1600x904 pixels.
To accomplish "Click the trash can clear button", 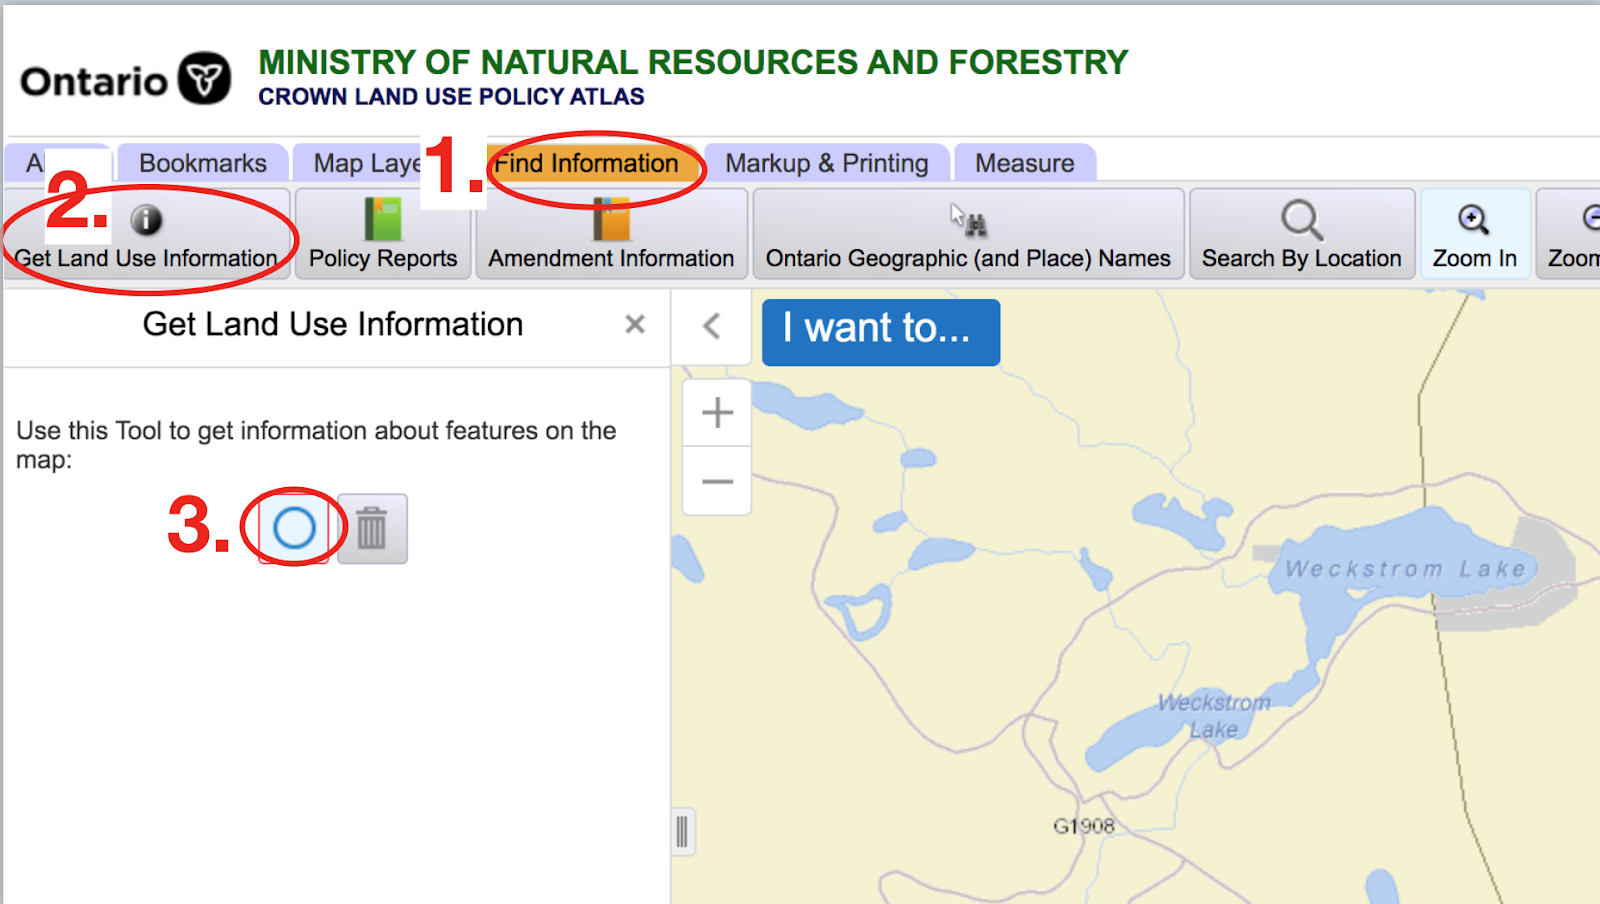I will pyautogui.click(x=372, y=528).
